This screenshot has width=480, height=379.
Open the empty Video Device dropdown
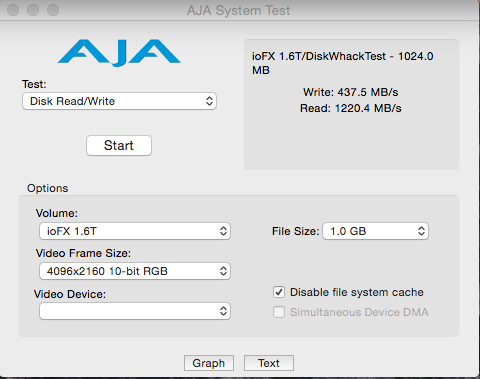pos(135,311)
